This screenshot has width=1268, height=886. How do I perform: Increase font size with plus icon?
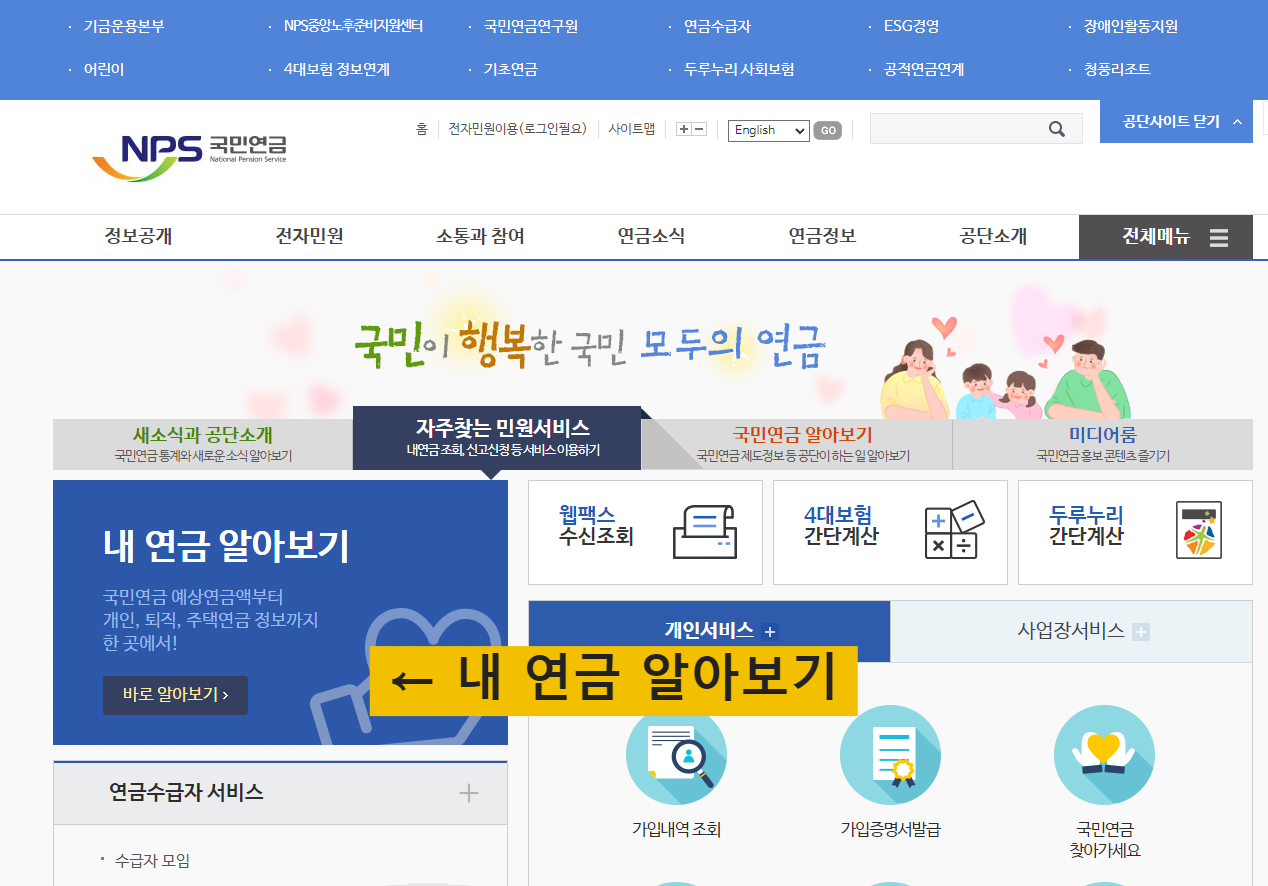pos(684,129)
